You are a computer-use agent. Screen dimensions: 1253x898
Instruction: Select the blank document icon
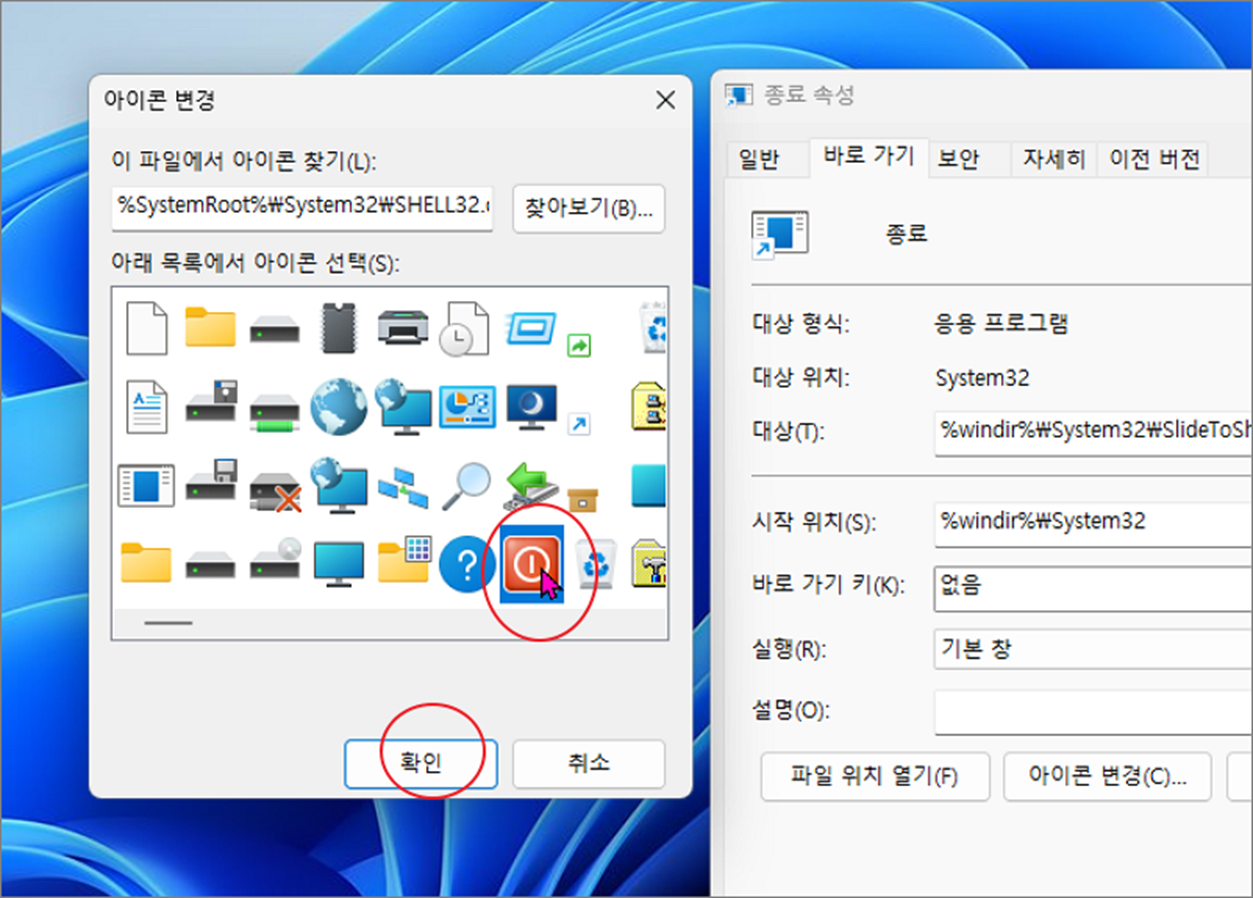pyautogui.click(x=146, y=328)
